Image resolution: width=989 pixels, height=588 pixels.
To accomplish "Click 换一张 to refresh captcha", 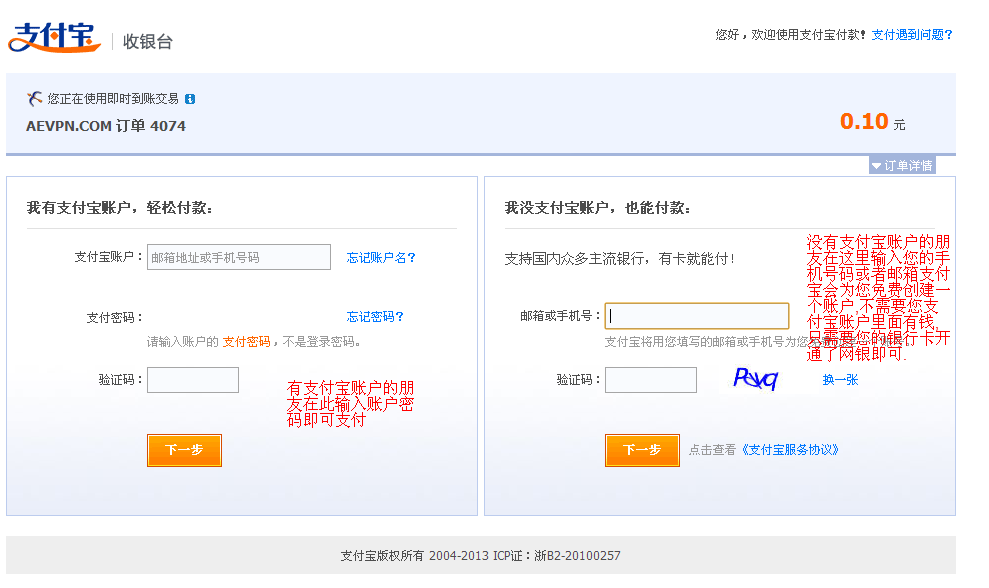I will (840, 380).
